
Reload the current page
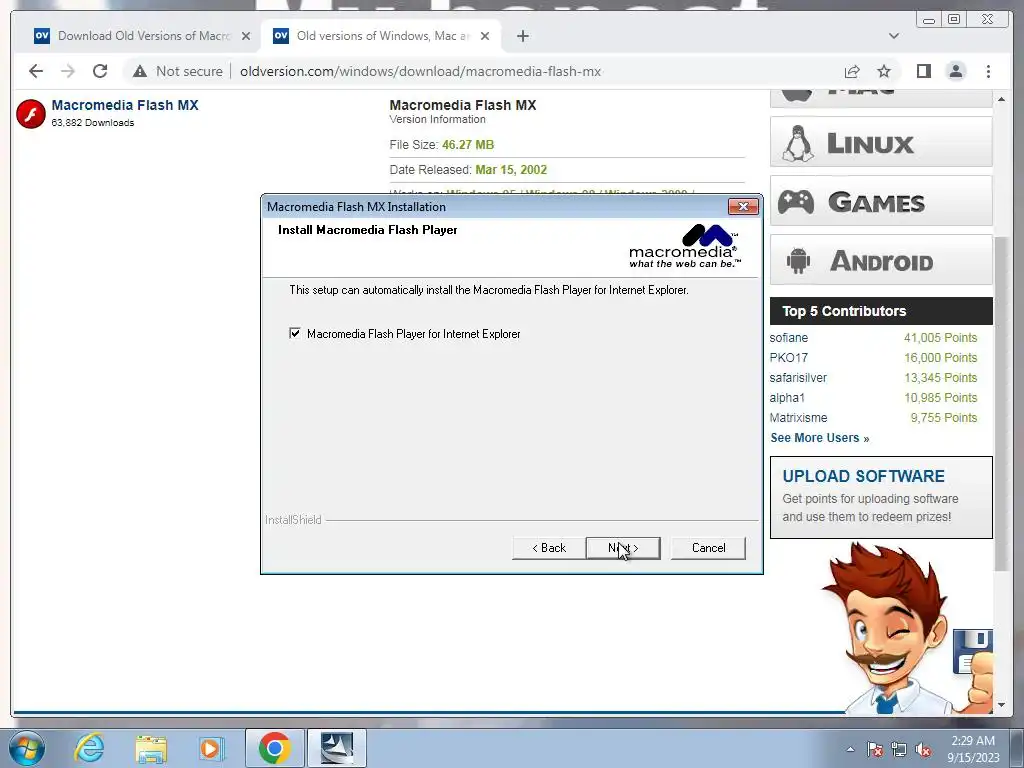(100, 71)
